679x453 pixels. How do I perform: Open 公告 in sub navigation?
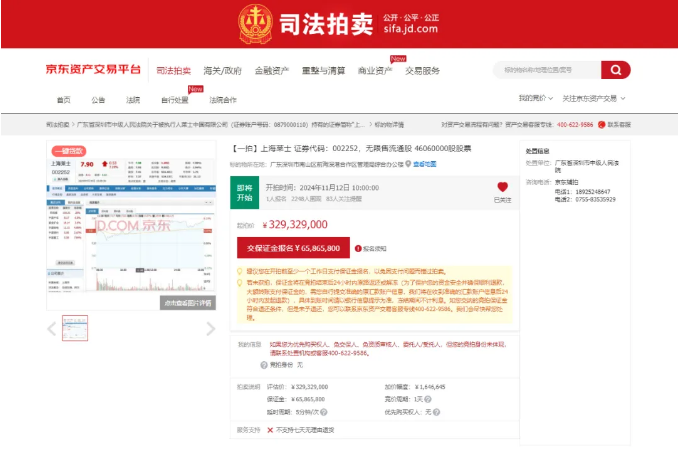click(x=98, y=100)
